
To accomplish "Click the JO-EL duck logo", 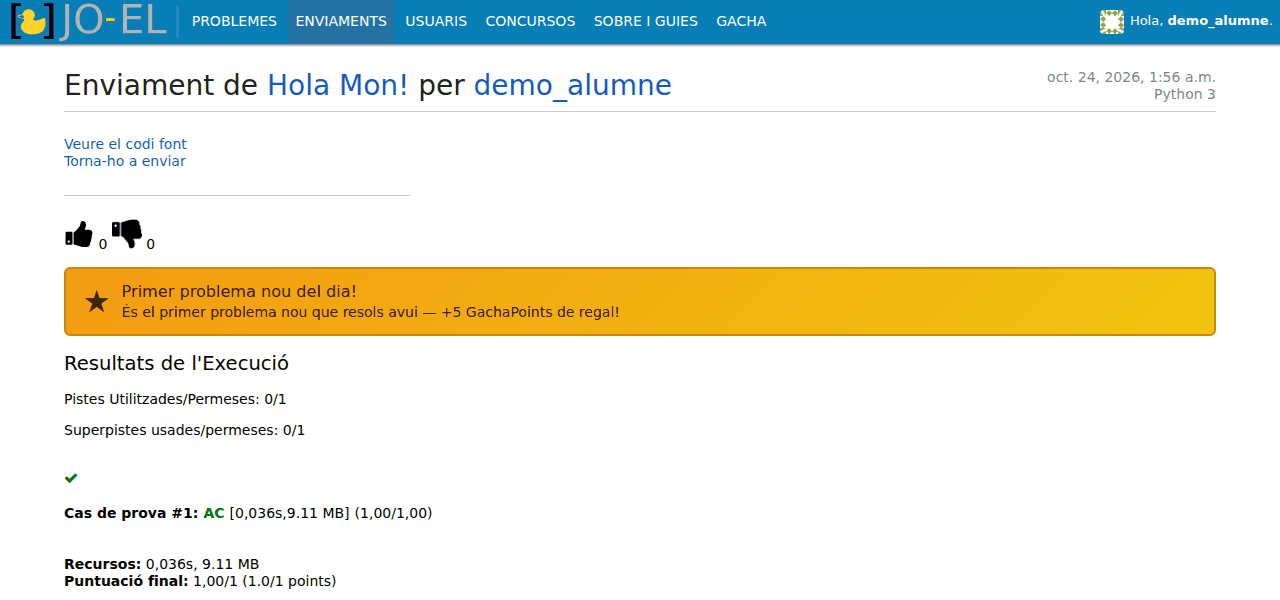I will coord(88,21).
